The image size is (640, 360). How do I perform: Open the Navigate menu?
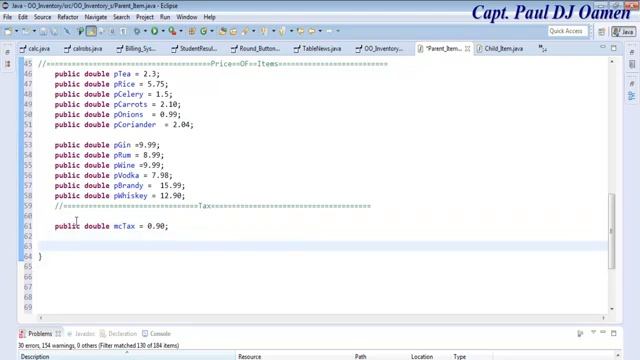click(x=96, y=17)
